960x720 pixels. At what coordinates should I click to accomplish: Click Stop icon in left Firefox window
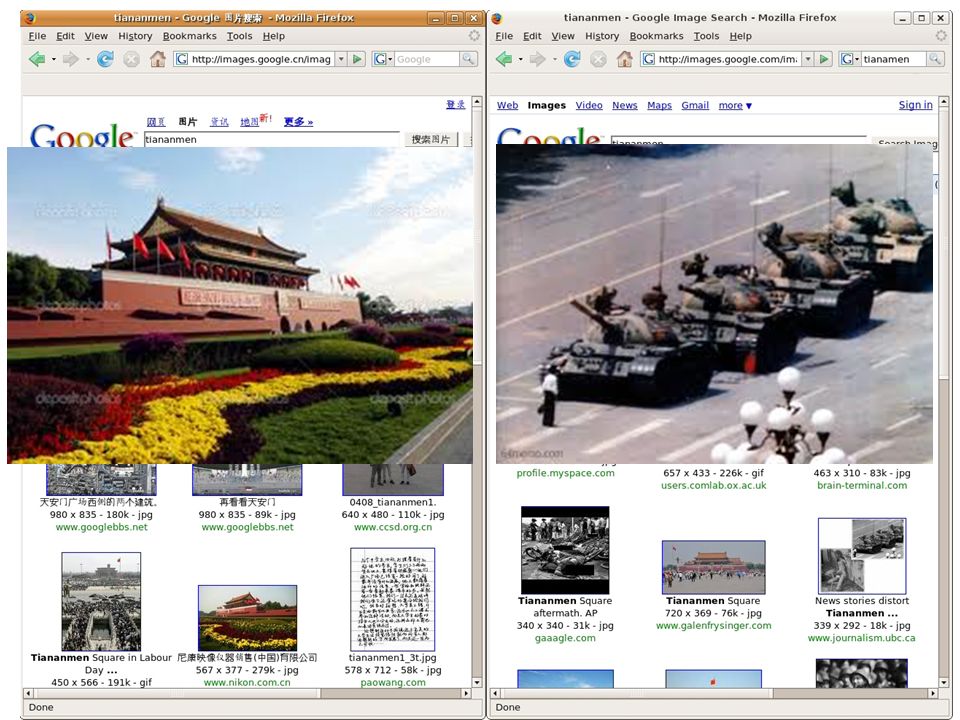click(131, 59)
